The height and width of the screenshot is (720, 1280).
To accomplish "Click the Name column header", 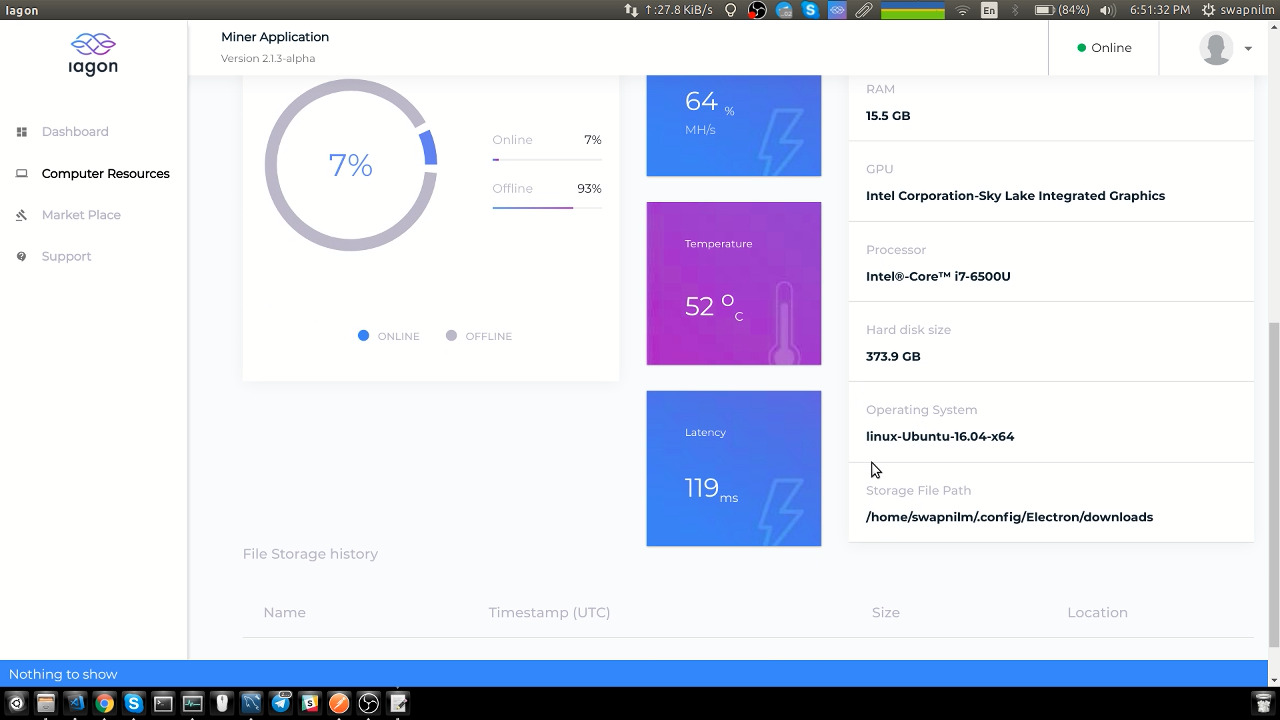I will [x=284, y=612].
